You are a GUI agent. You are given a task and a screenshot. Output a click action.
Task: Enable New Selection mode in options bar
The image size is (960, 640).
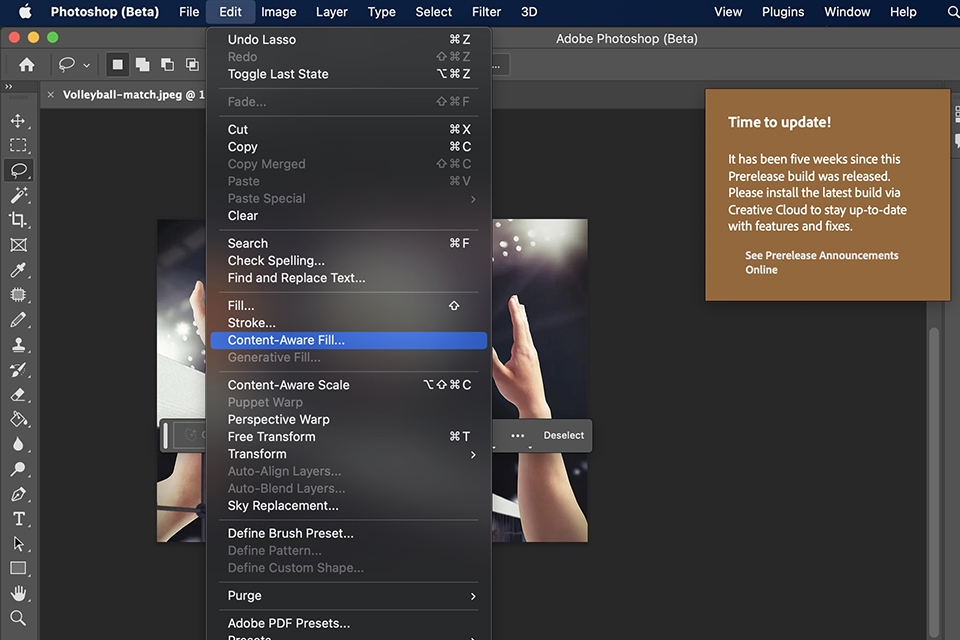click(117, 64)
